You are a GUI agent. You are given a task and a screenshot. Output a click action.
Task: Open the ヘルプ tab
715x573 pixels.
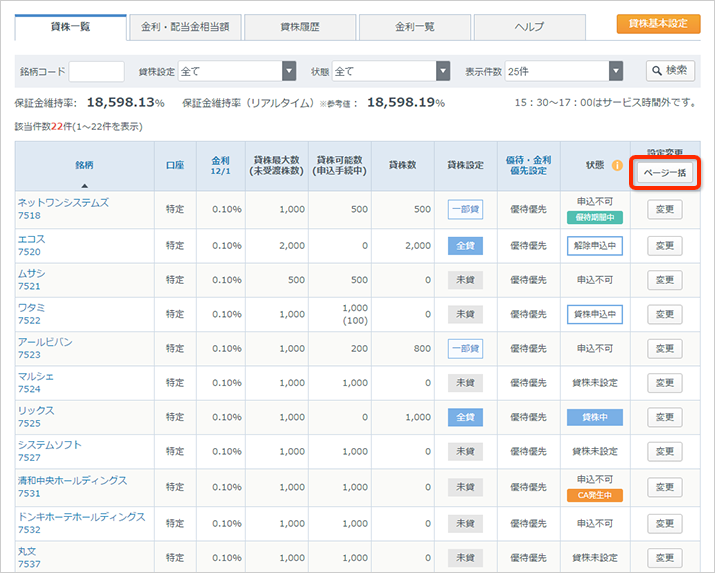(529, 27)
